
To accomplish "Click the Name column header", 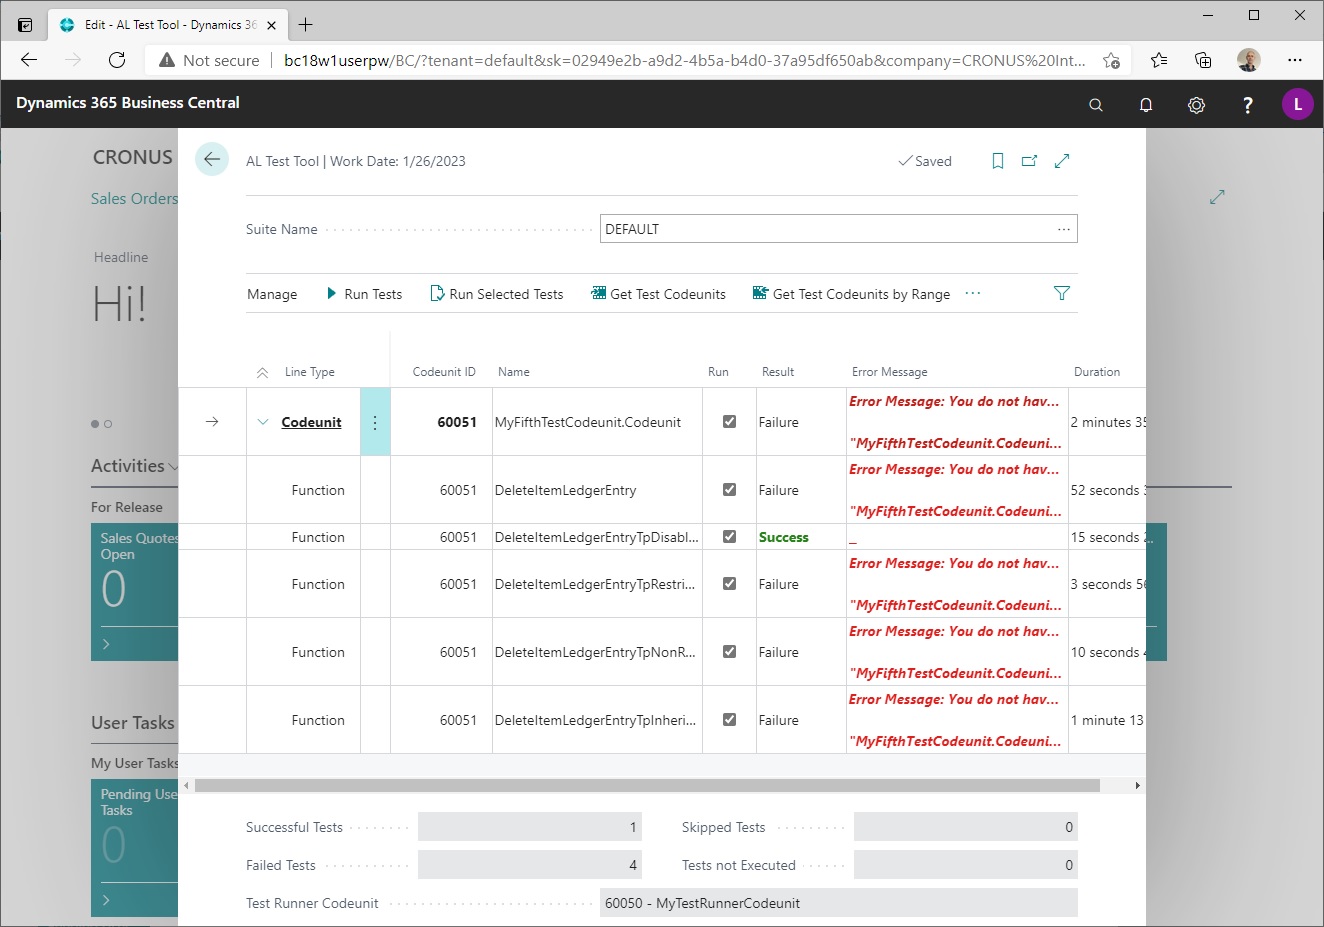I will [x=514, y=372].
